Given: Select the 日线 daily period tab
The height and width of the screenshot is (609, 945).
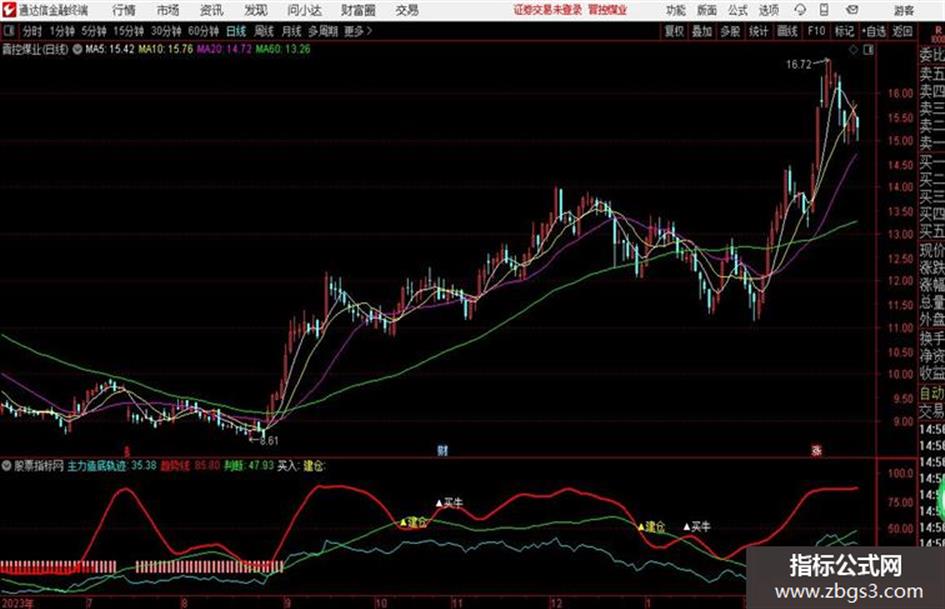Looking at the screenshot, I should (x=236, y=31).
